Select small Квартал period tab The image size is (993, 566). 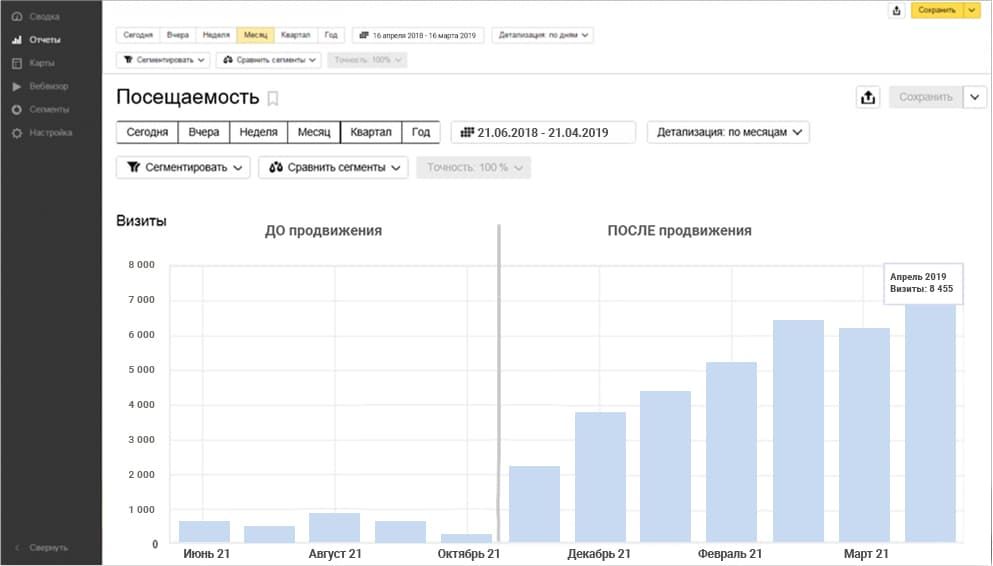click(x=295, y=35)
